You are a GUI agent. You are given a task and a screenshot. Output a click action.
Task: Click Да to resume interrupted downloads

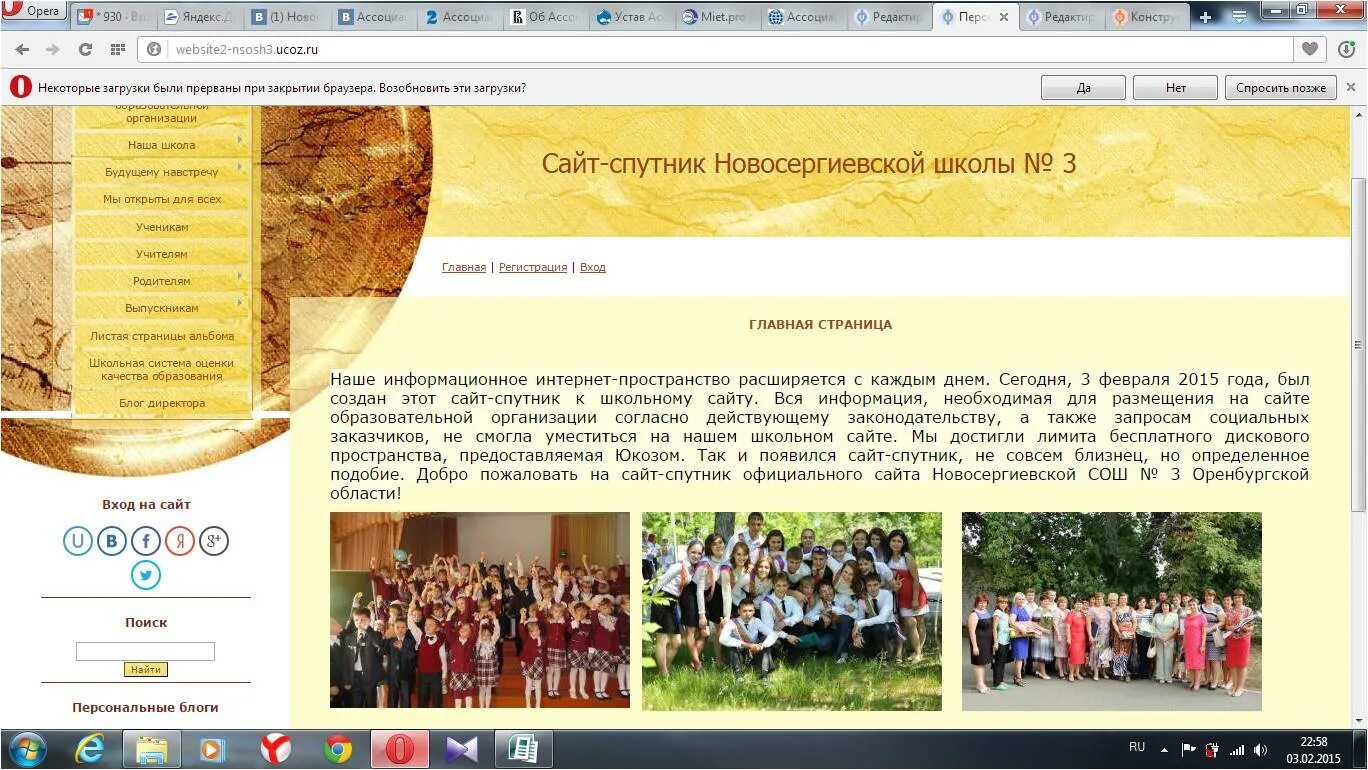click(x=1082, y=87)
